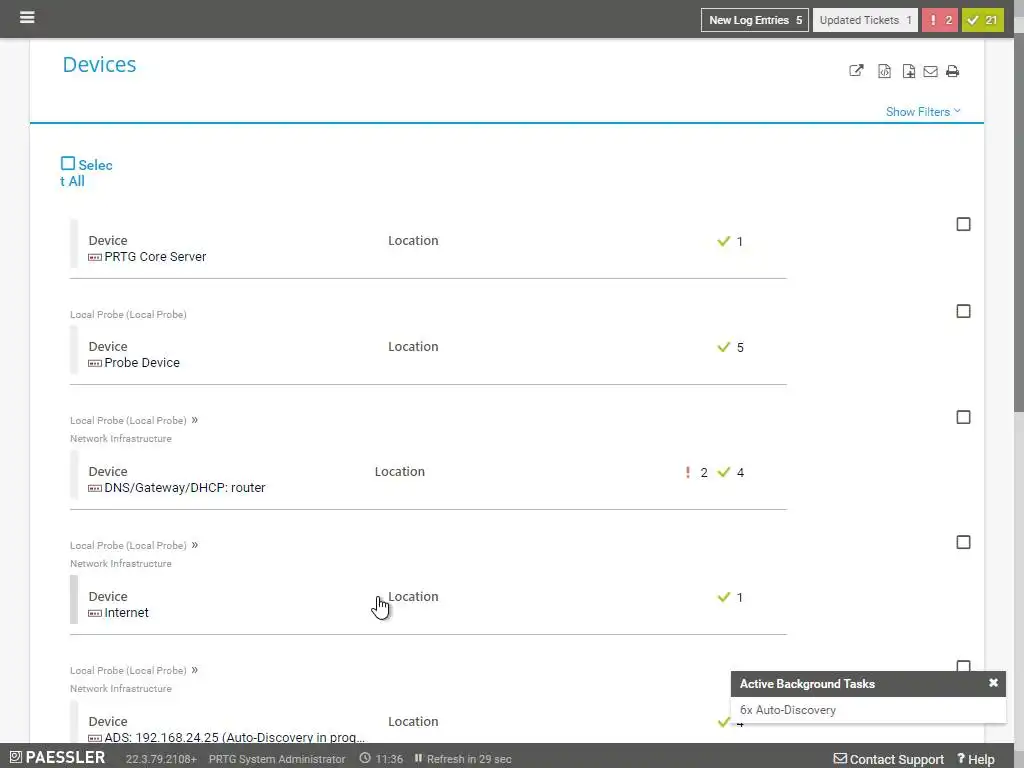Screen dimensions: 1024x768
Task: Open the Internet device
Action: pos(127,613)
